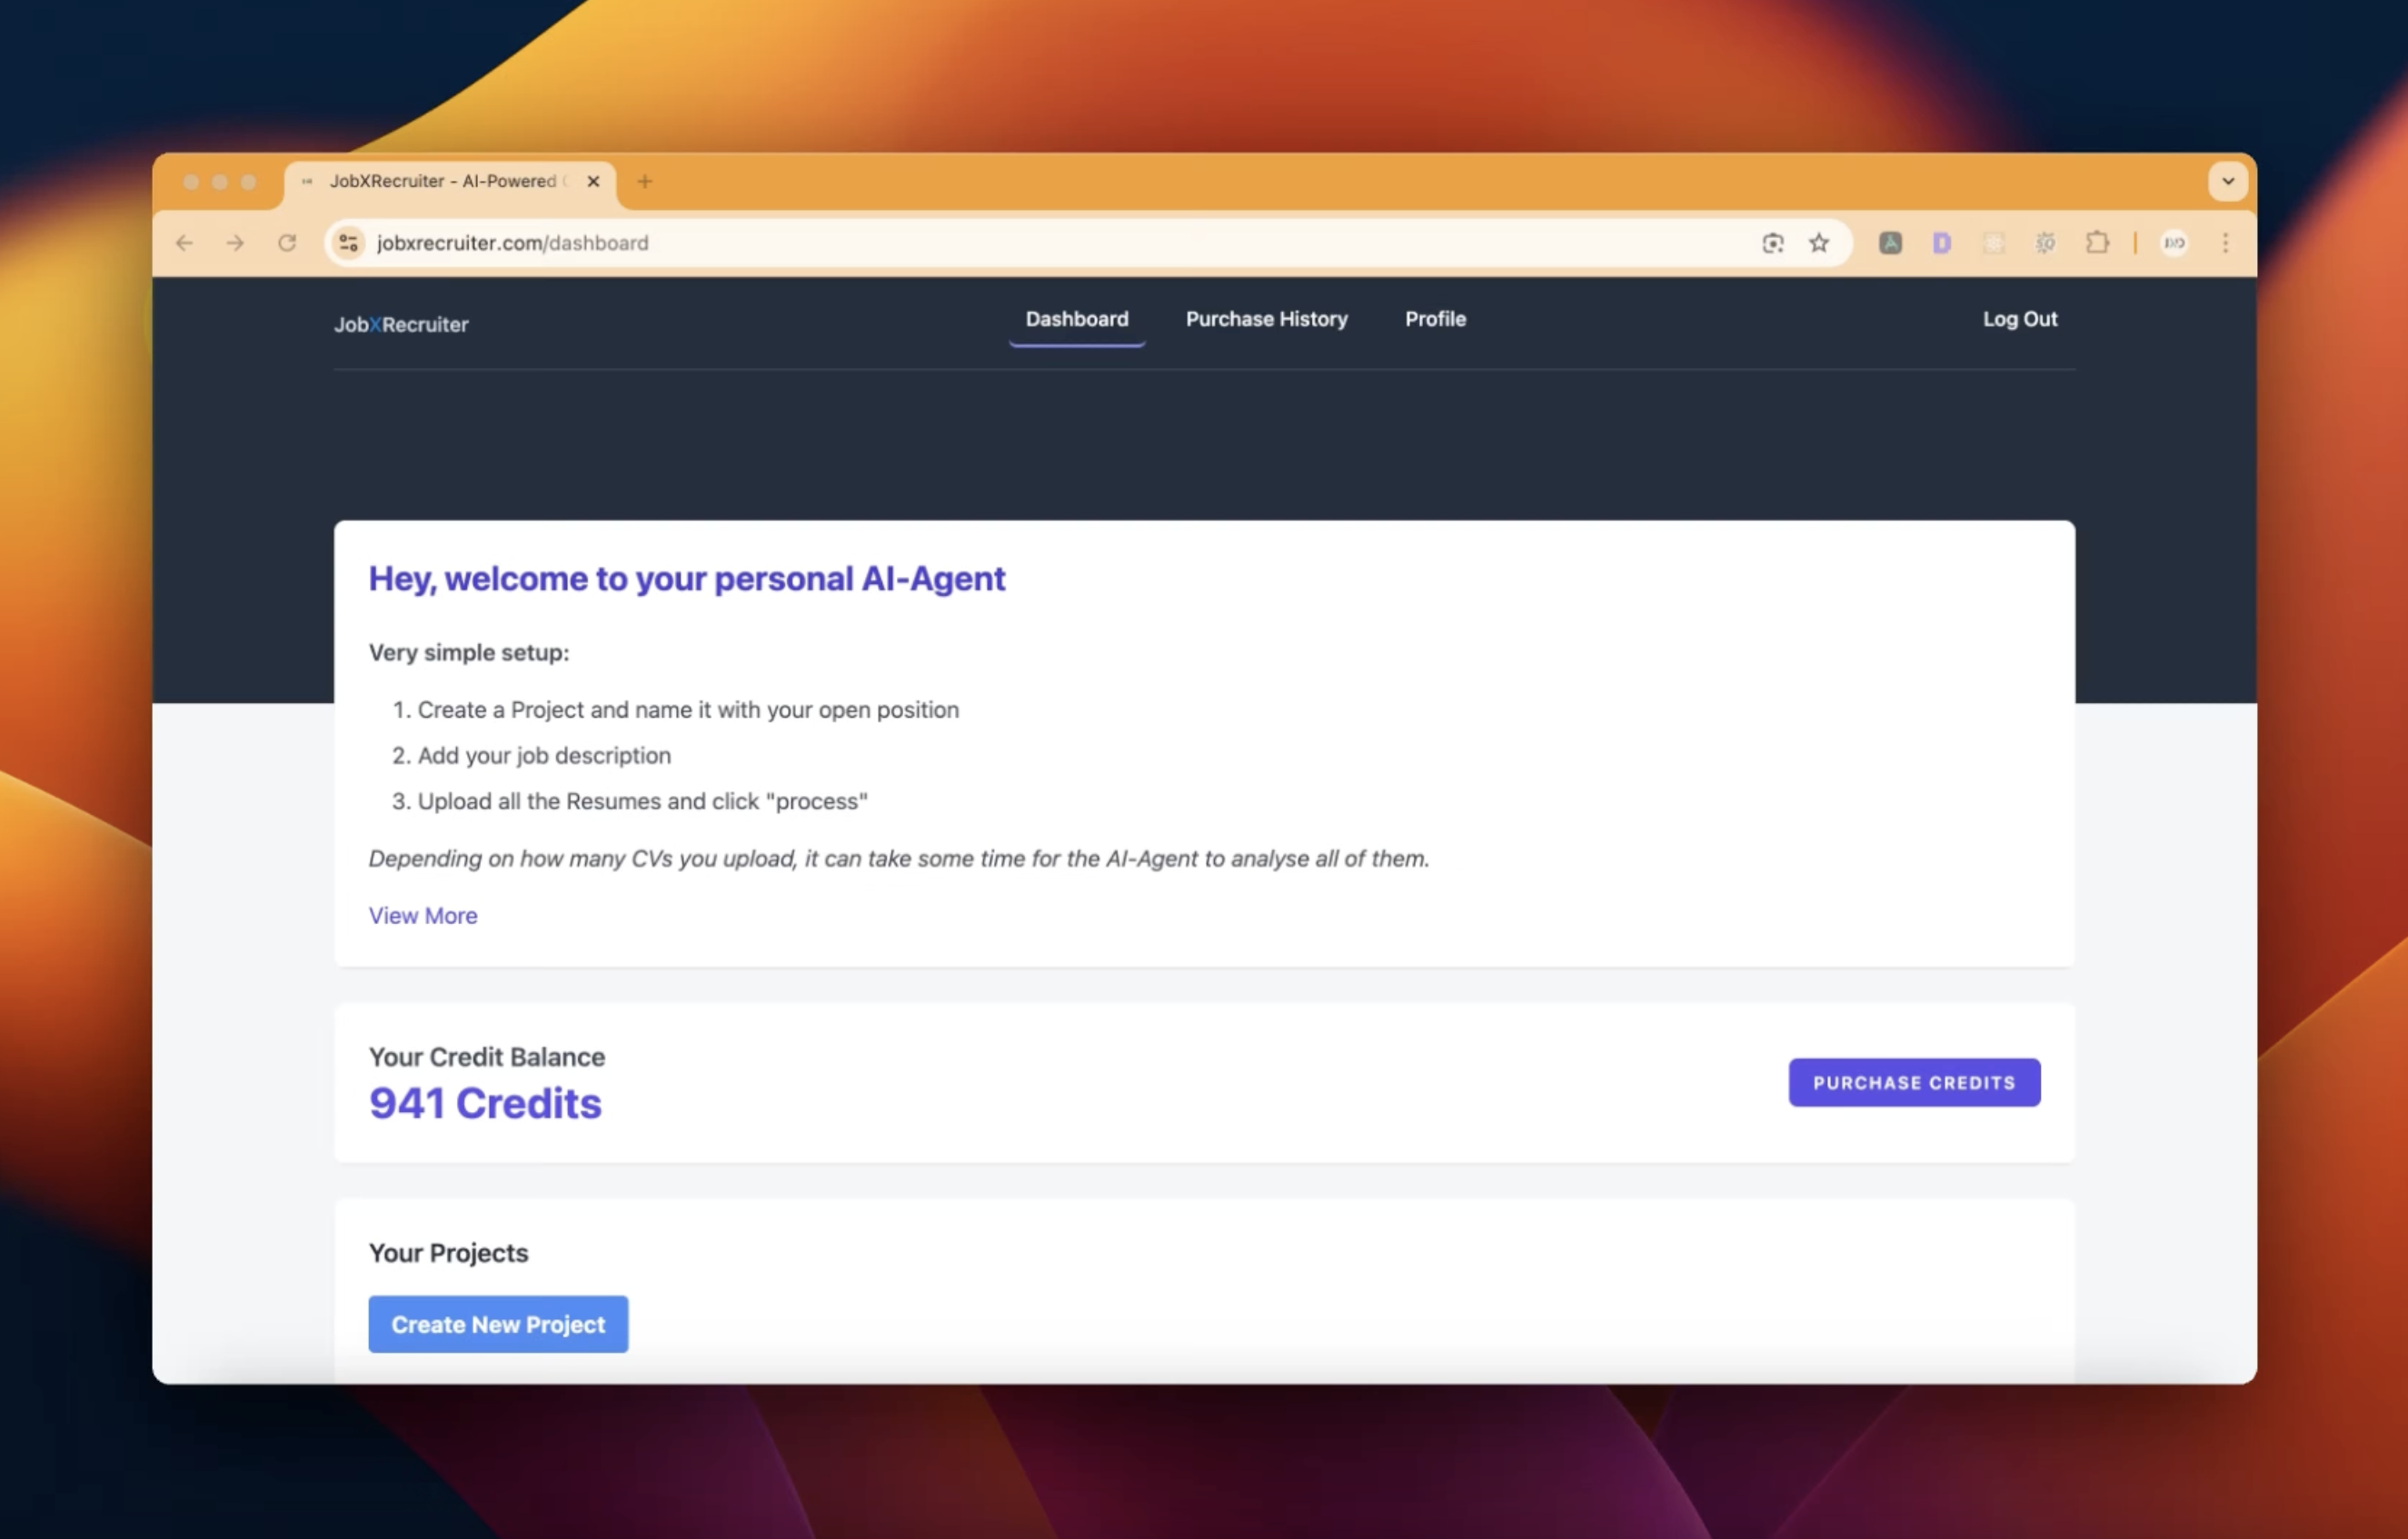Select the Dashboard navigation tab
Screen dimensions: 2408x1539
tap(1076, 319)
